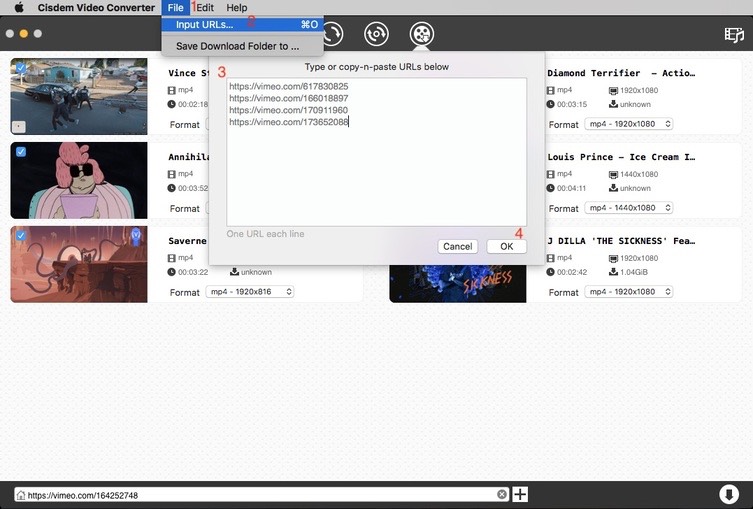Toggle checkbox on Vince Staples video thumbnail
The width and height of the screenshot is (753, 509).
pos(21,68)
